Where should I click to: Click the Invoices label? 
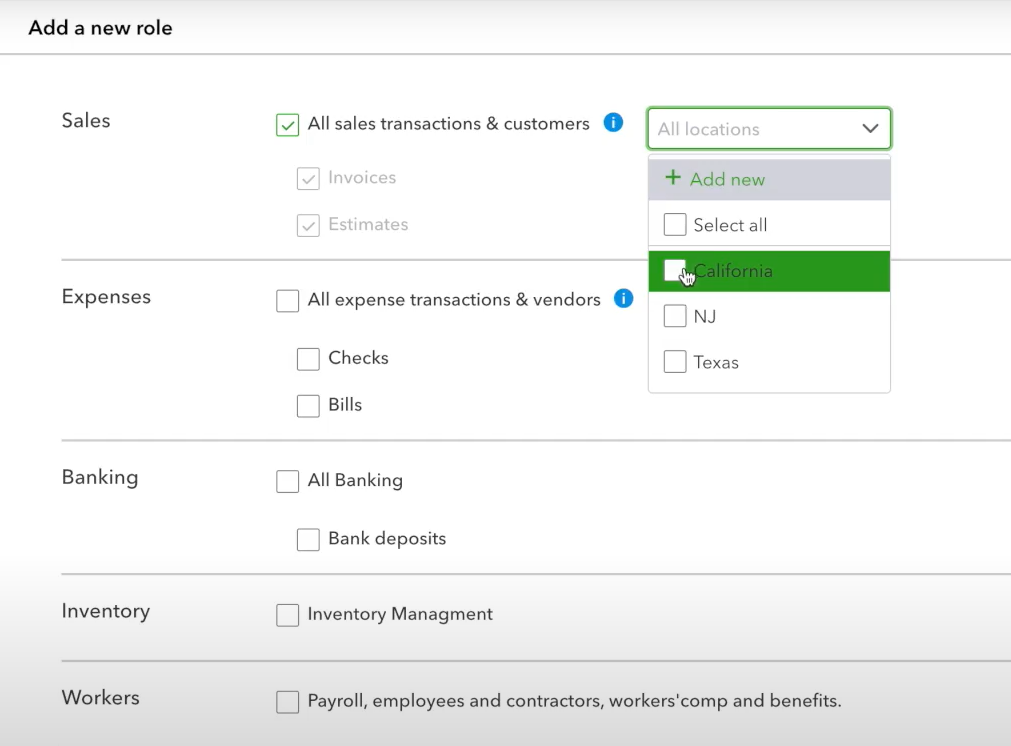(x=362, y=177)
